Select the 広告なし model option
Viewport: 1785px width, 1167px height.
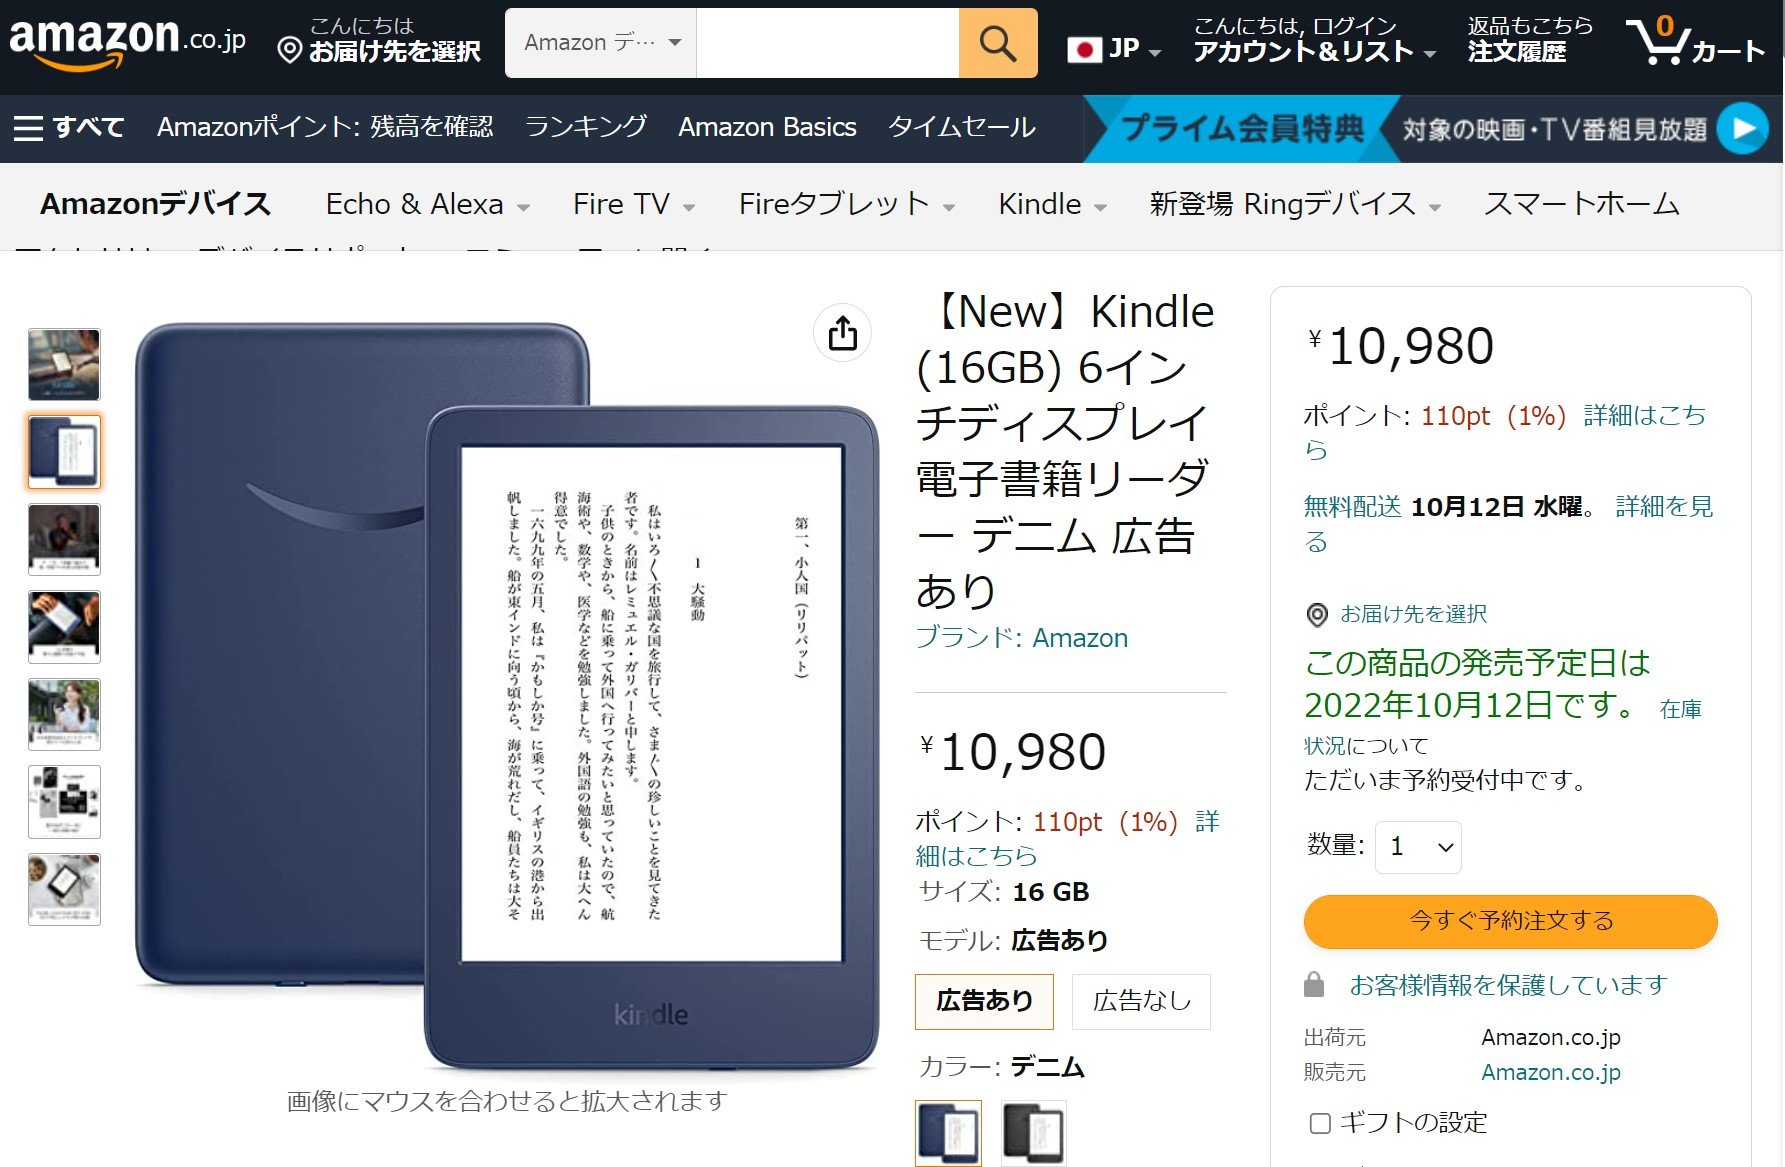(x=1140, y=1000)
